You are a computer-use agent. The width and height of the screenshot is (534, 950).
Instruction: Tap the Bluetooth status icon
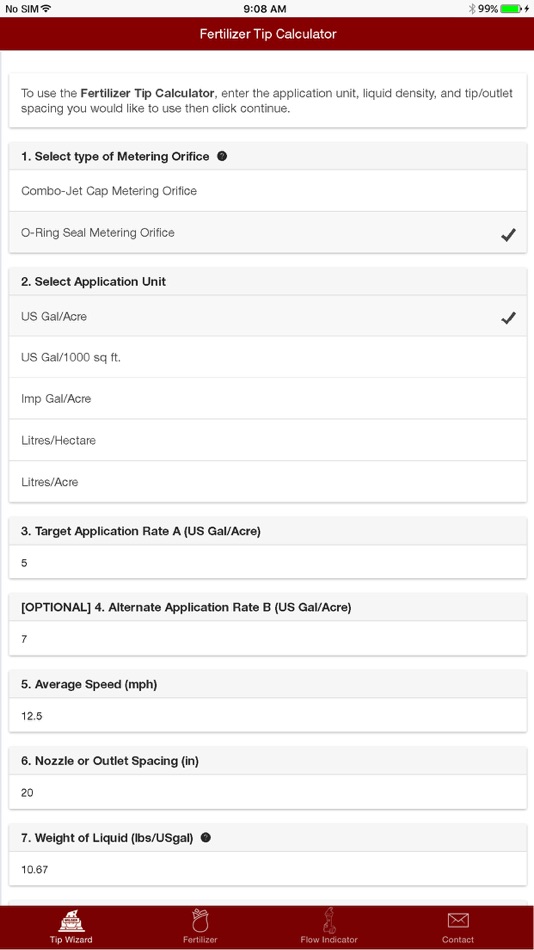pos(472,8)
